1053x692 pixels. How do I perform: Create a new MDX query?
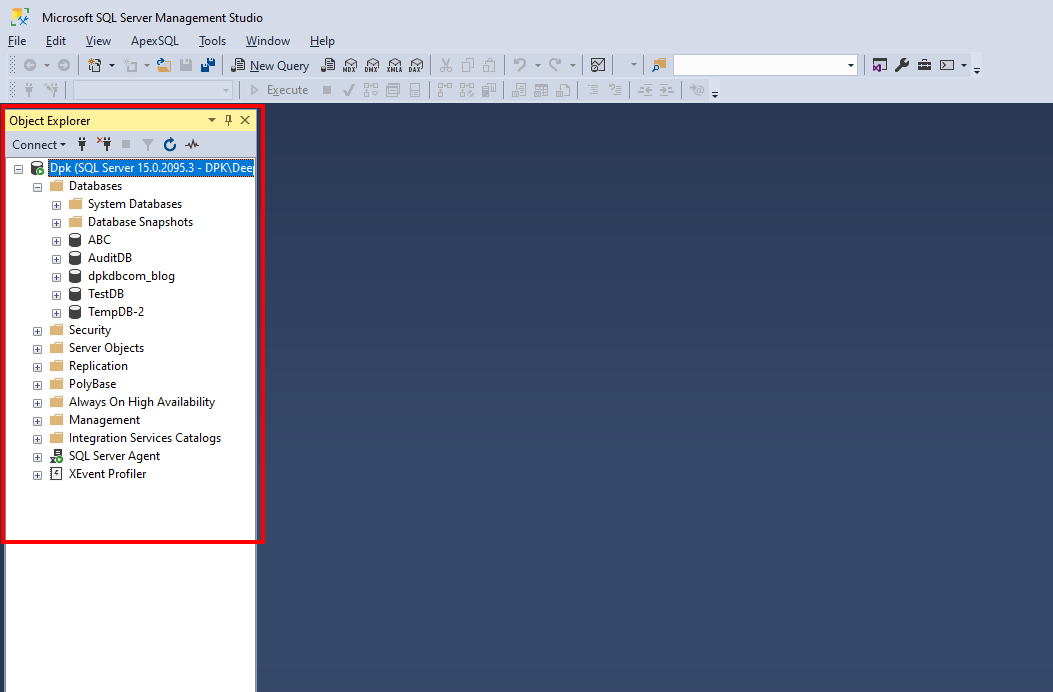pyautogui.click(x=350, y=64)
